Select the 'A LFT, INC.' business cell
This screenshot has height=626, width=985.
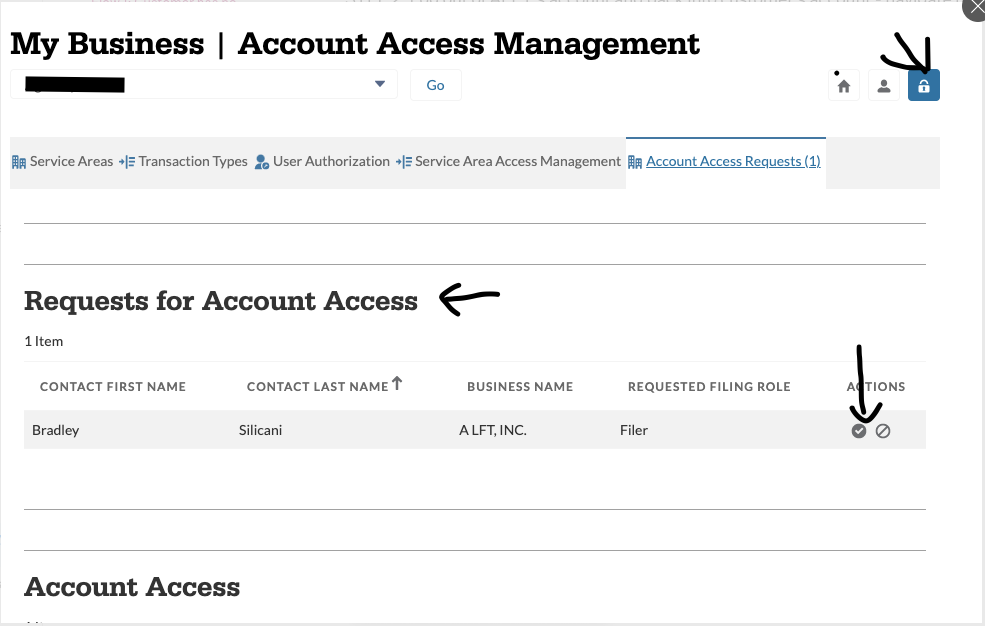(x=493, y=431)
